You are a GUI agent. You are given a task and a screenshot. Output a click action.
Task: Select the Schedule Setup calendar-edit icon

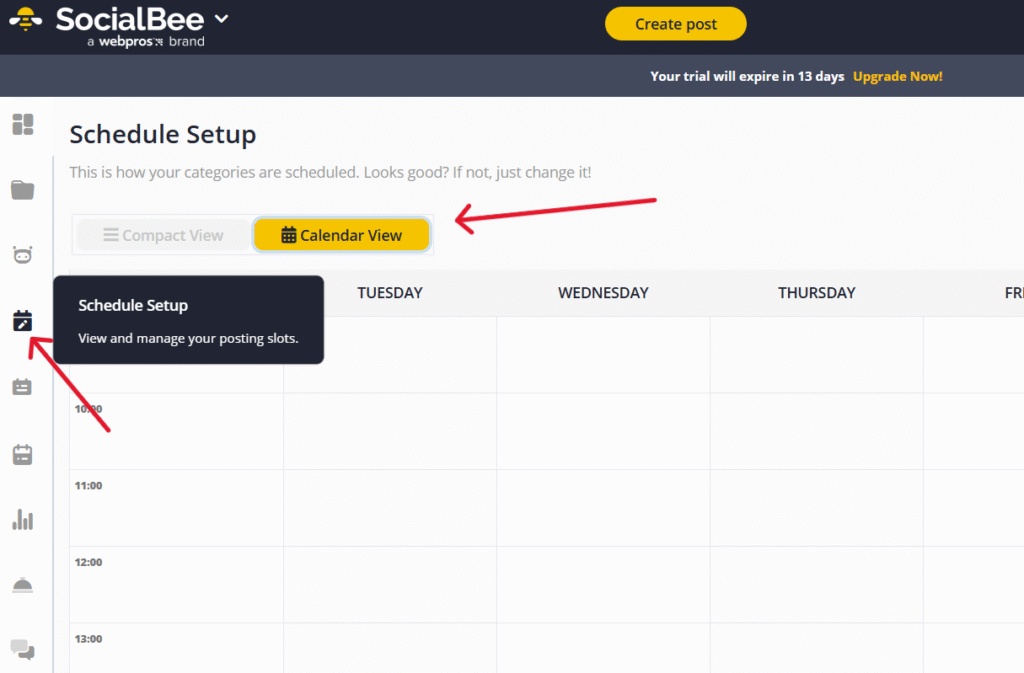point(22,321)
